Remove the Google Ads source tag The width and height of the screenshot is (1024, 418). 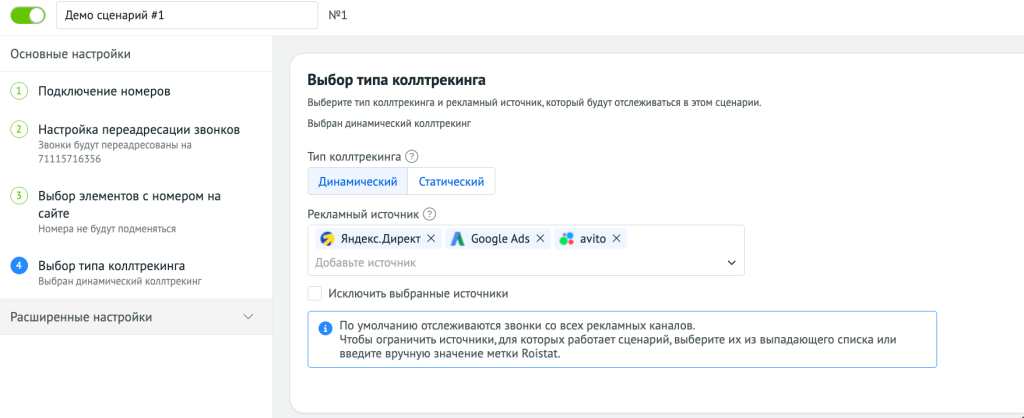540,239
